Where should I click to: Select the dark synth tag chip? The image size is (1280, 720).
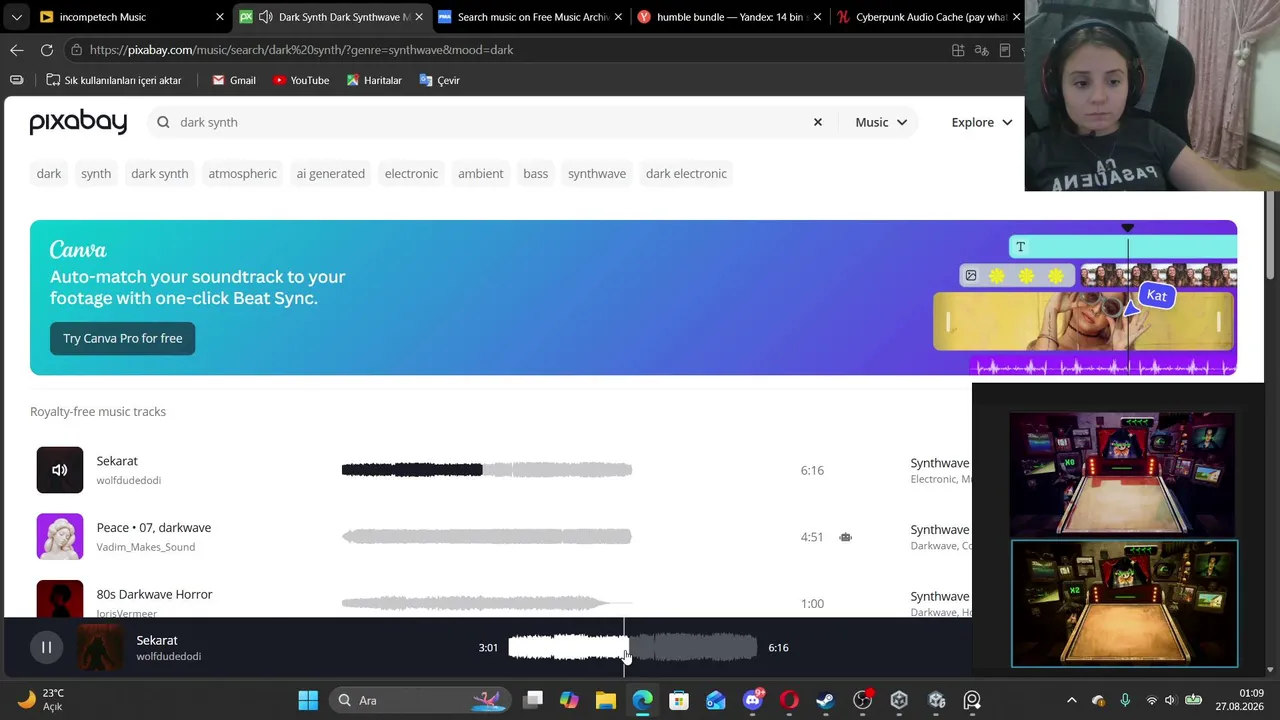click(x=160, y=173)
